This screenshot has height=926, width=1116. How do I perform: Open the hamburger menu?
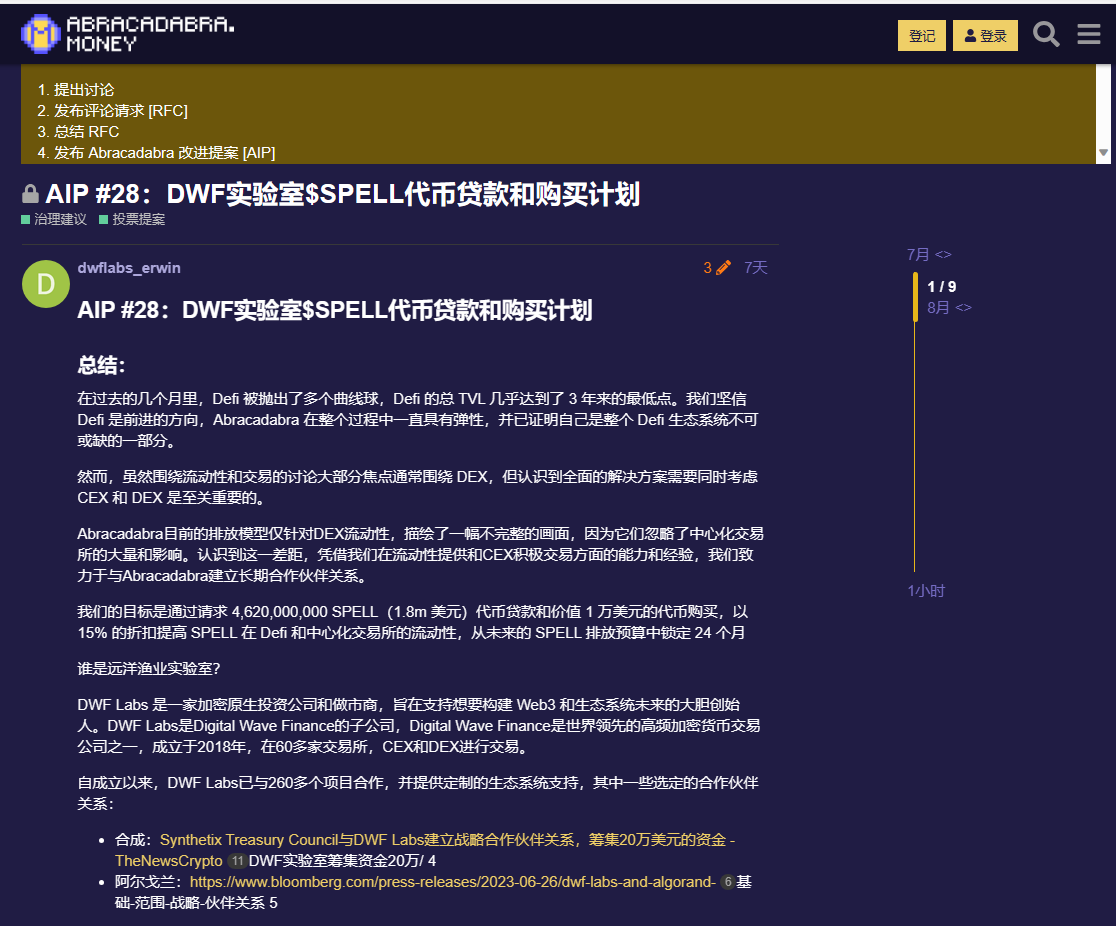(x=1088, y=33)
